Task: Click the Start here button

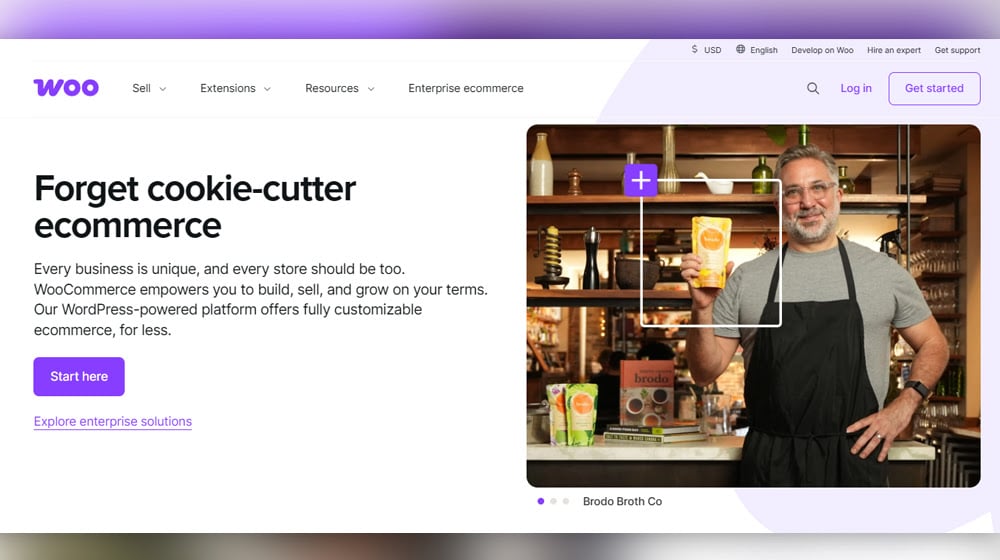Action: (79, 376)
